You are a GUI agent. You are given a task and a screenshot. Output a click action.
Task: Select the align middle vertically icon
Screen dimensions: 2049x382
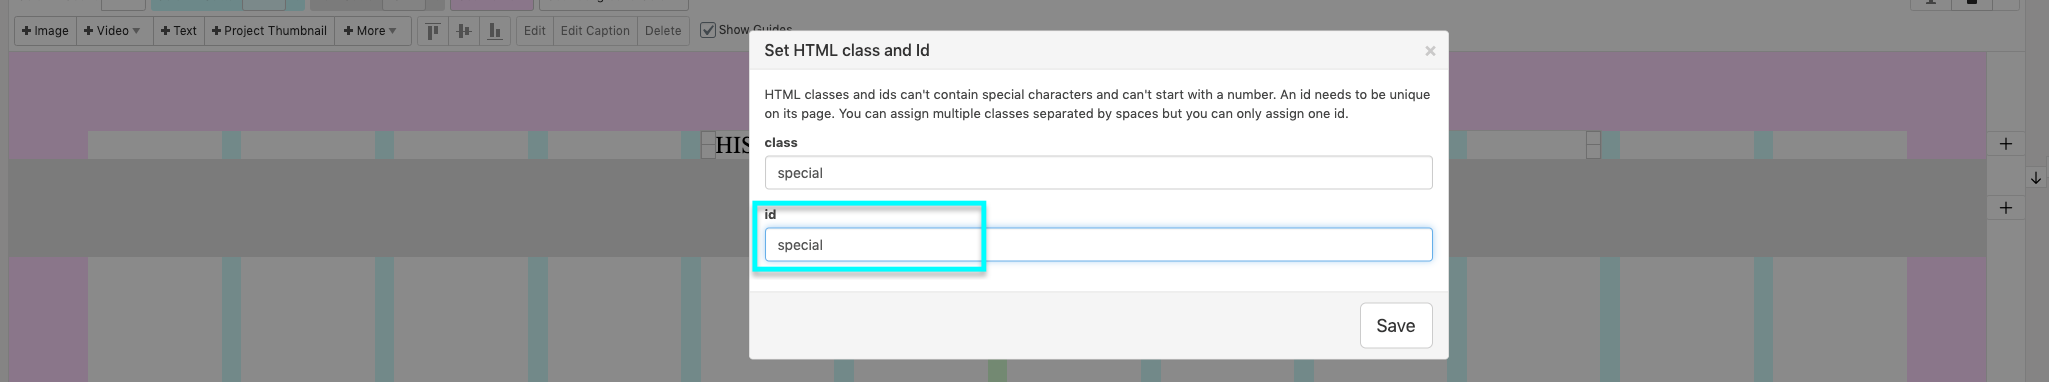464,31
